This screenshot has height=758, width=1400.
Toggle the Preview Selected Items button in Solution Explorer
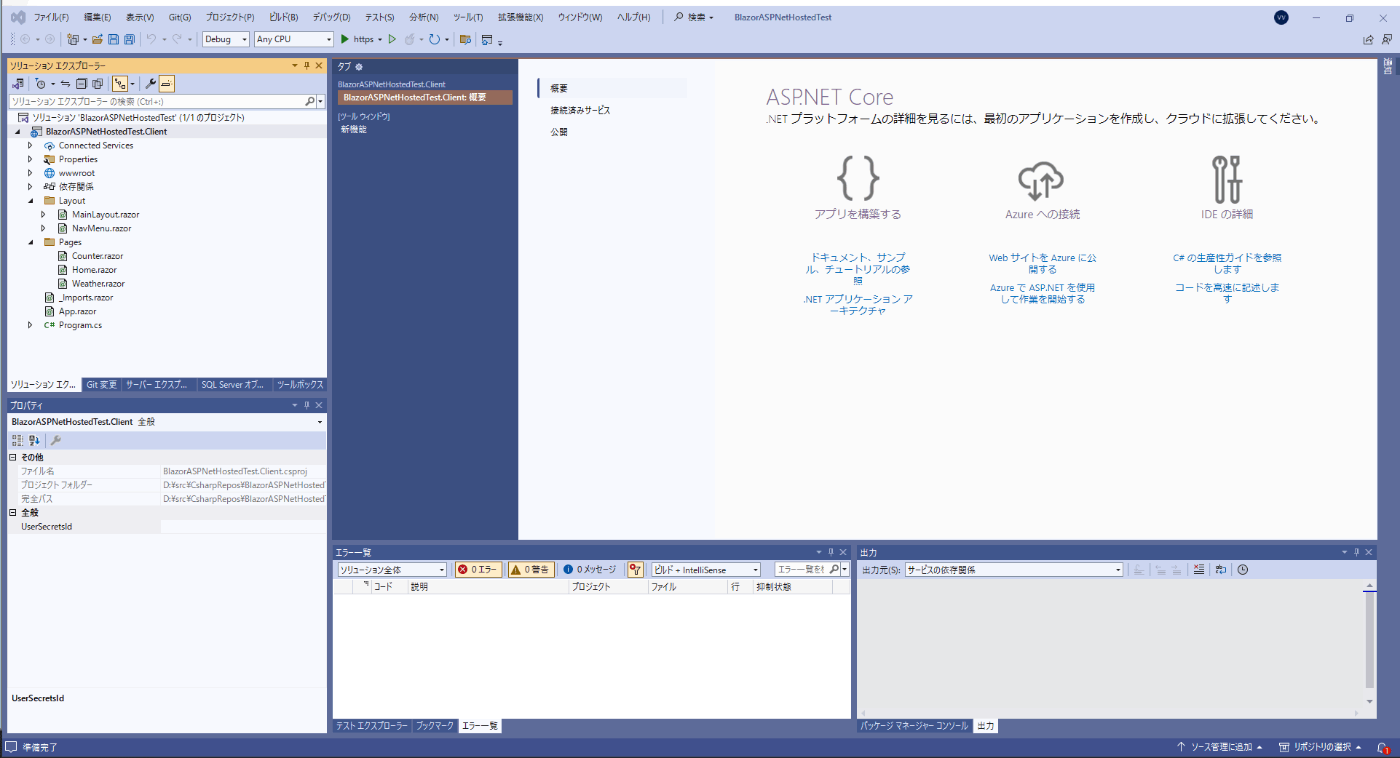(167, 84)
